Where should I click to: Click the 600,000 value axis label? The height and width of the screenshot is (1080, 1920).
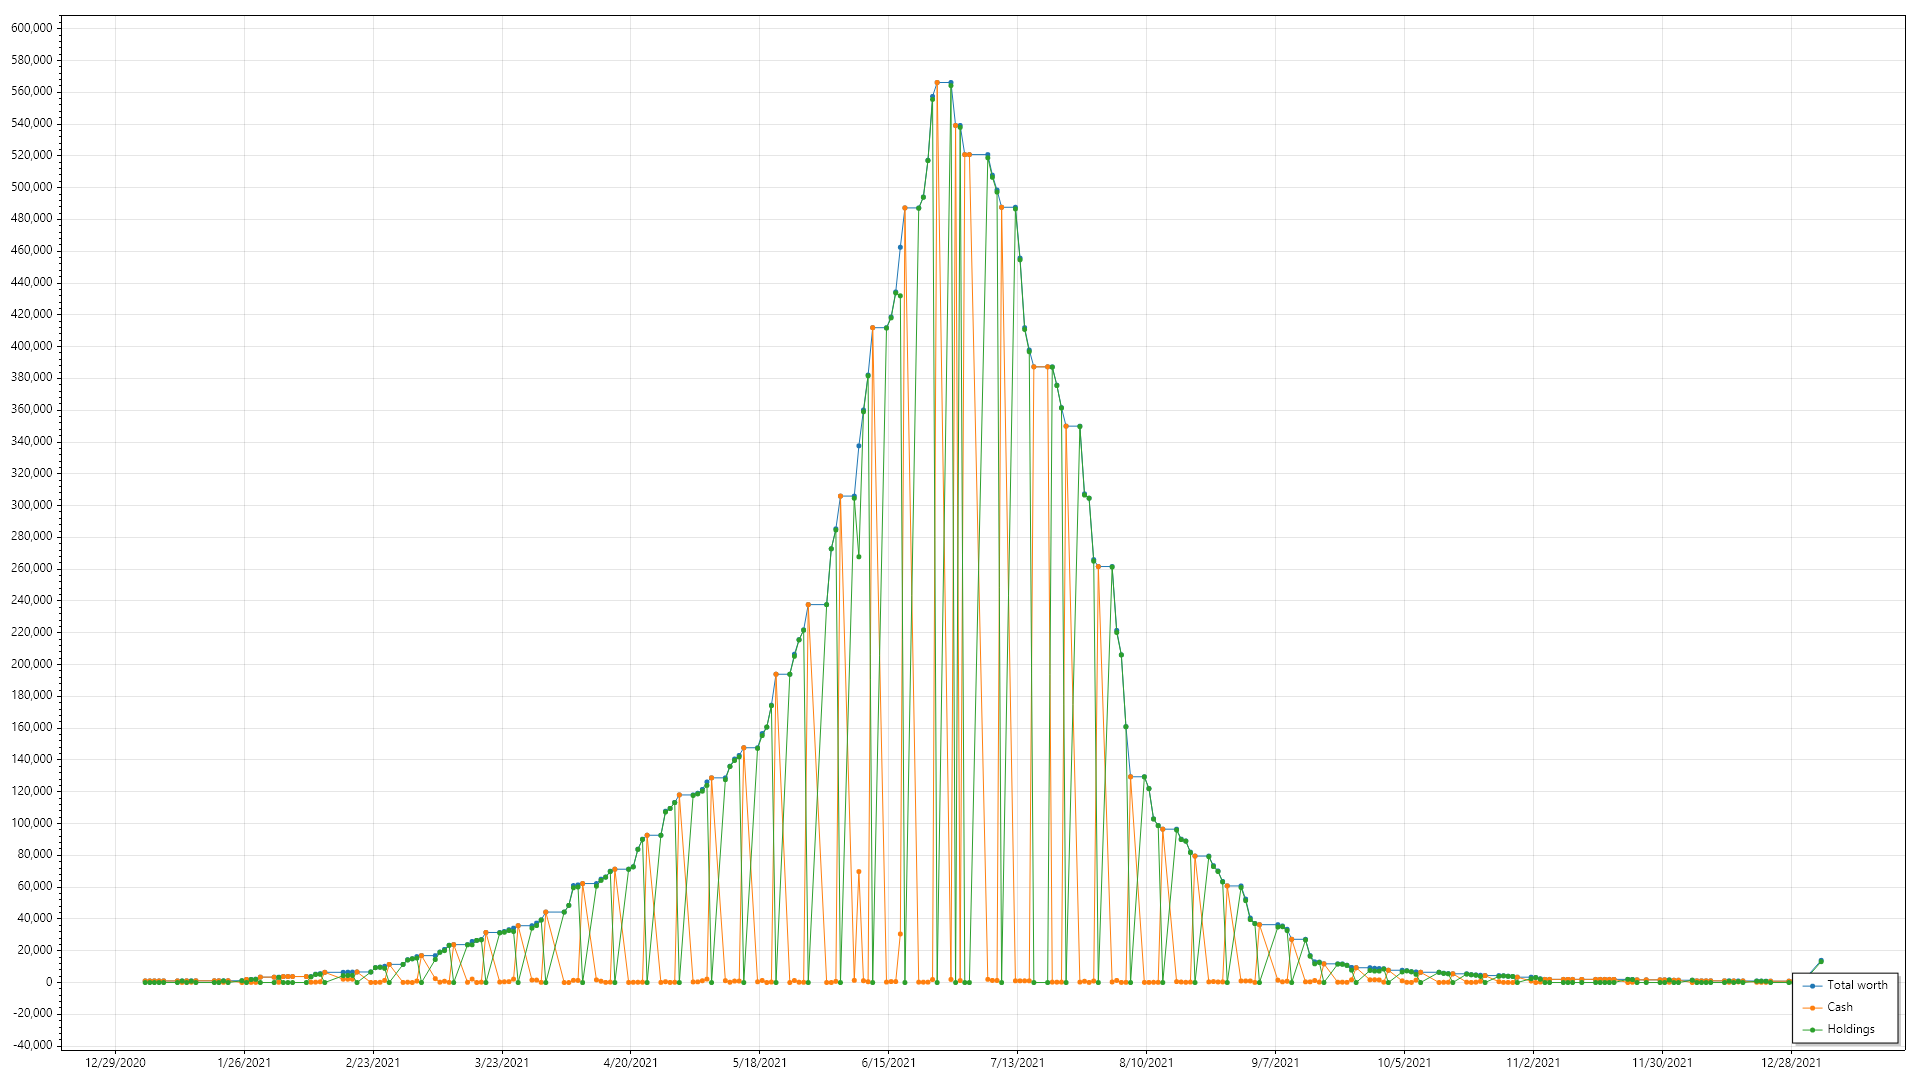click(32, 28)
